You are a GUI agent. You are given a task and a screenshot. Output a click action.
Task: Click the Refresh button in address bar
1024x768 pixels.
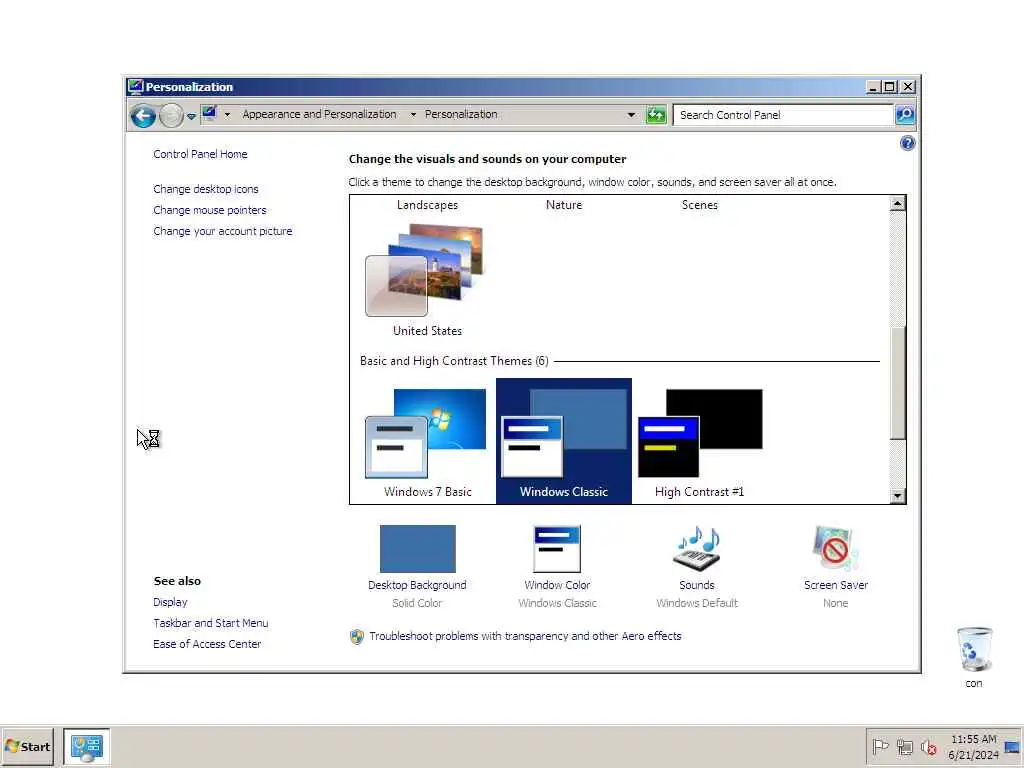pyautogui.click(x=656, y=115)
